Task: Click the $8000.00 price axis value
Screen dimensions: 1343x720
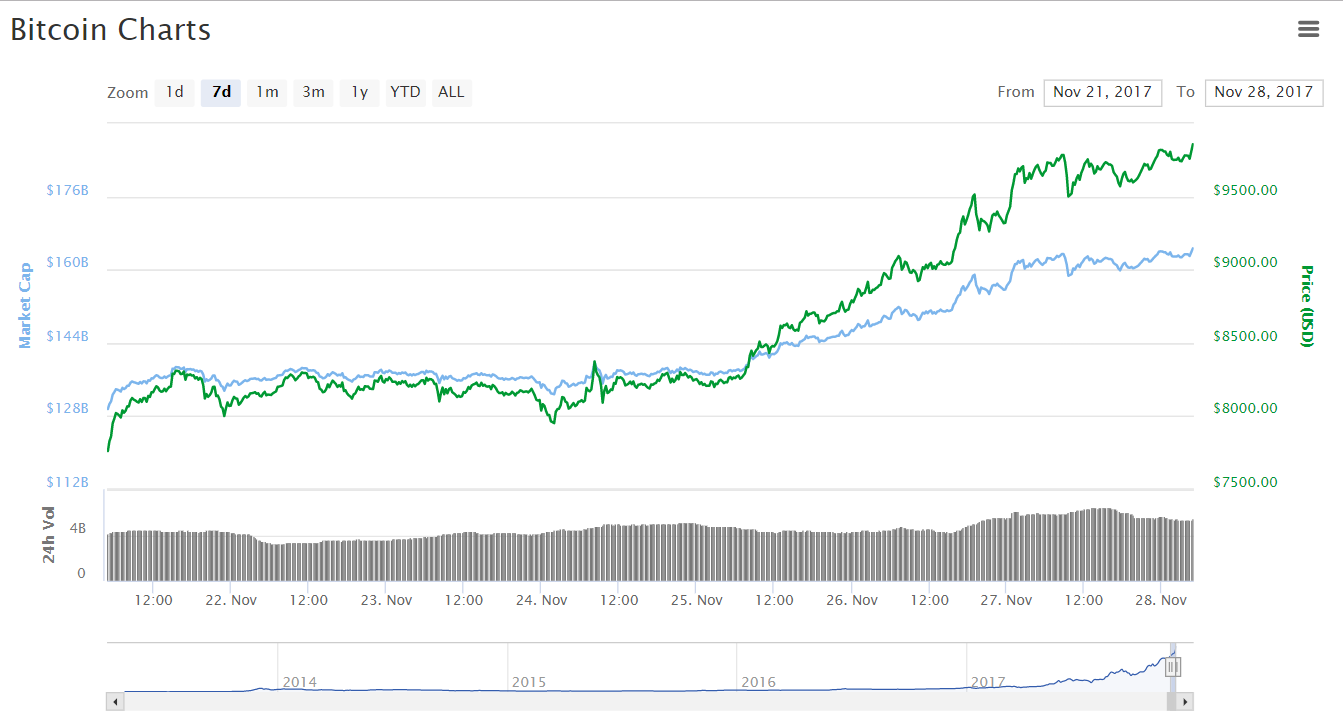Action: [x=1245, y=408]
